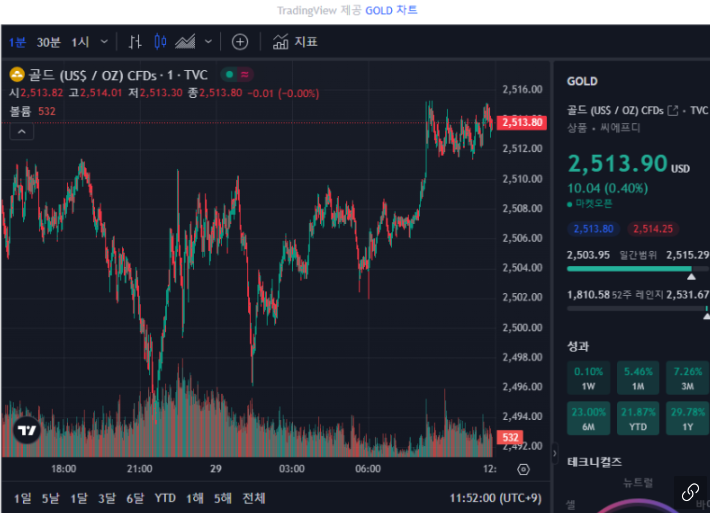This screenshot has width=710, height=513.
Task: Click the gold symbol logo icon
Action: tap(17, 74)
